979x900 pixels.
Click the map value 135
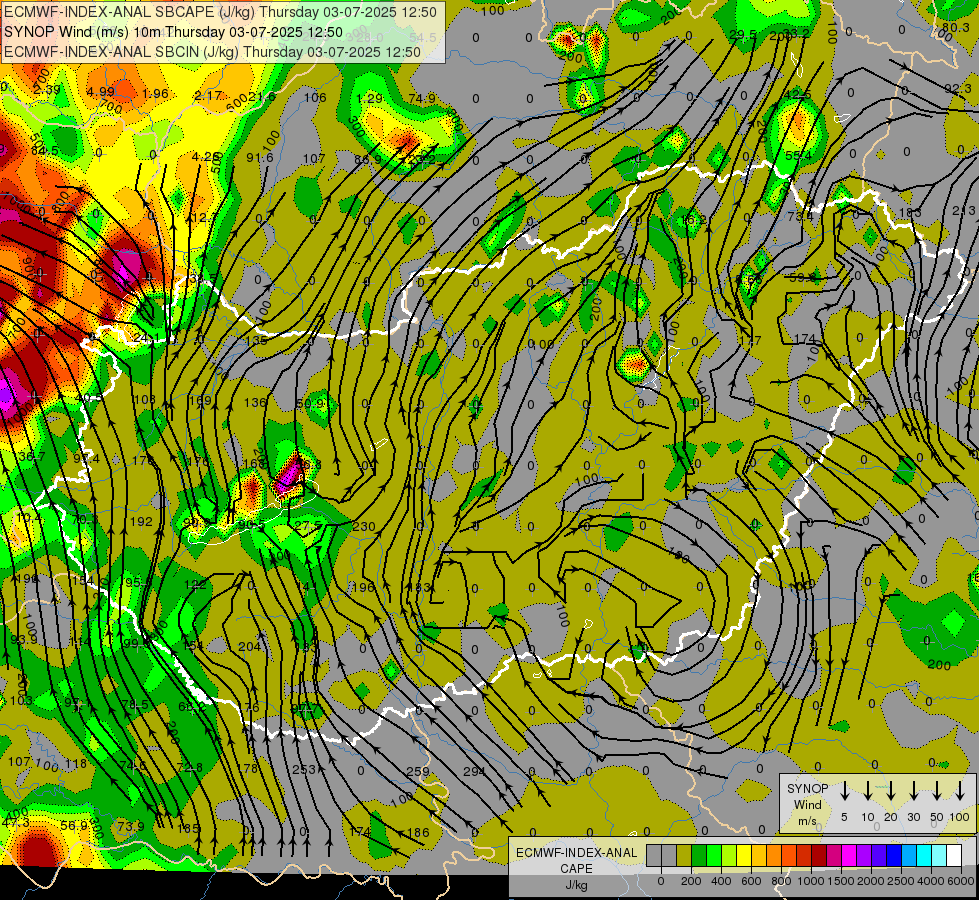(x=256, y=341)
